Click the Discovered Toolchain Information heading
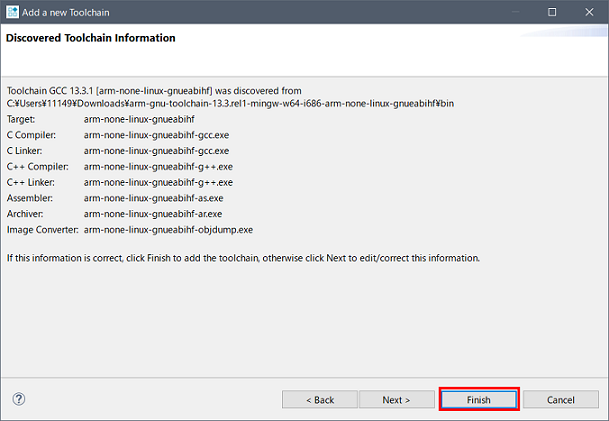Image resolution: width=609 pixels, height=421 pixels. tap(91, 38)
